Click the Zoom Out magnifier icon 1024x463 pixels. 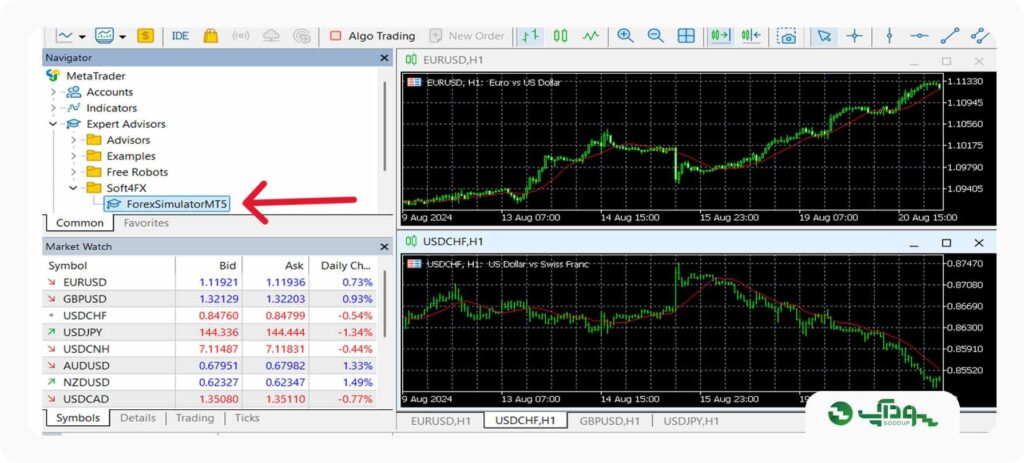[656, 36]
